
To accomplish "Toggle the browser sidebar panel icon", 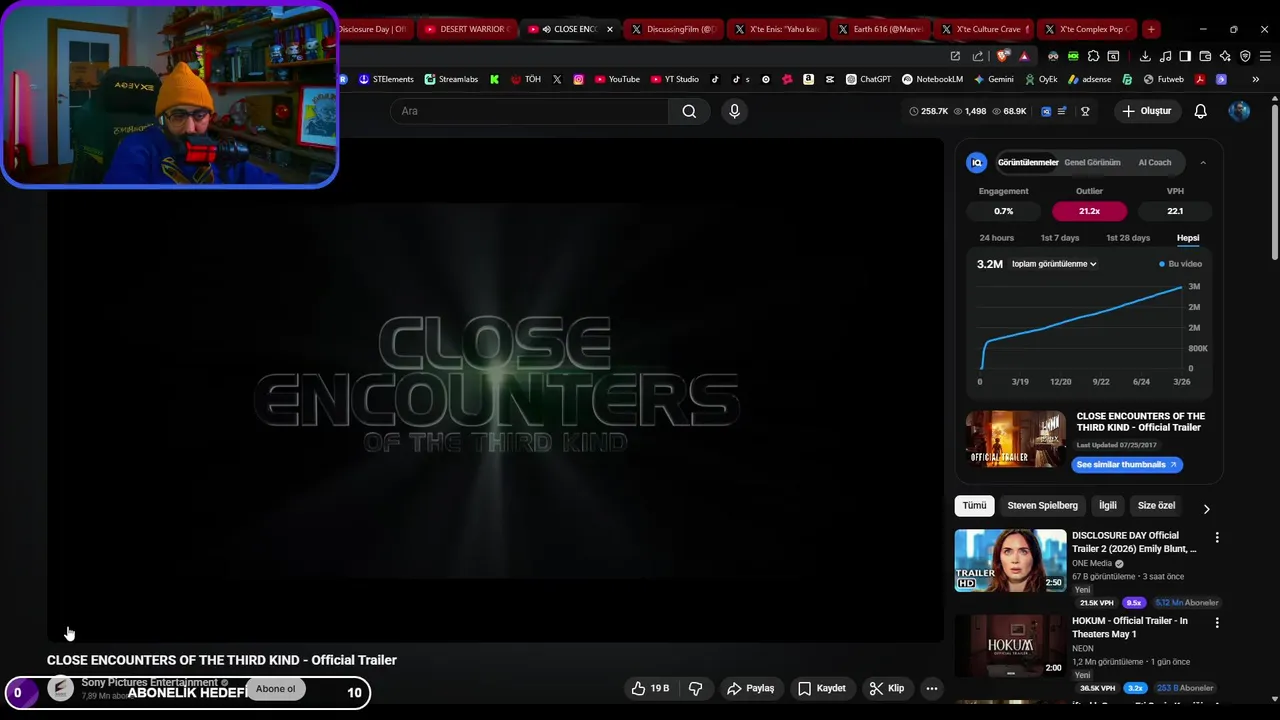I will [1185, 56].
